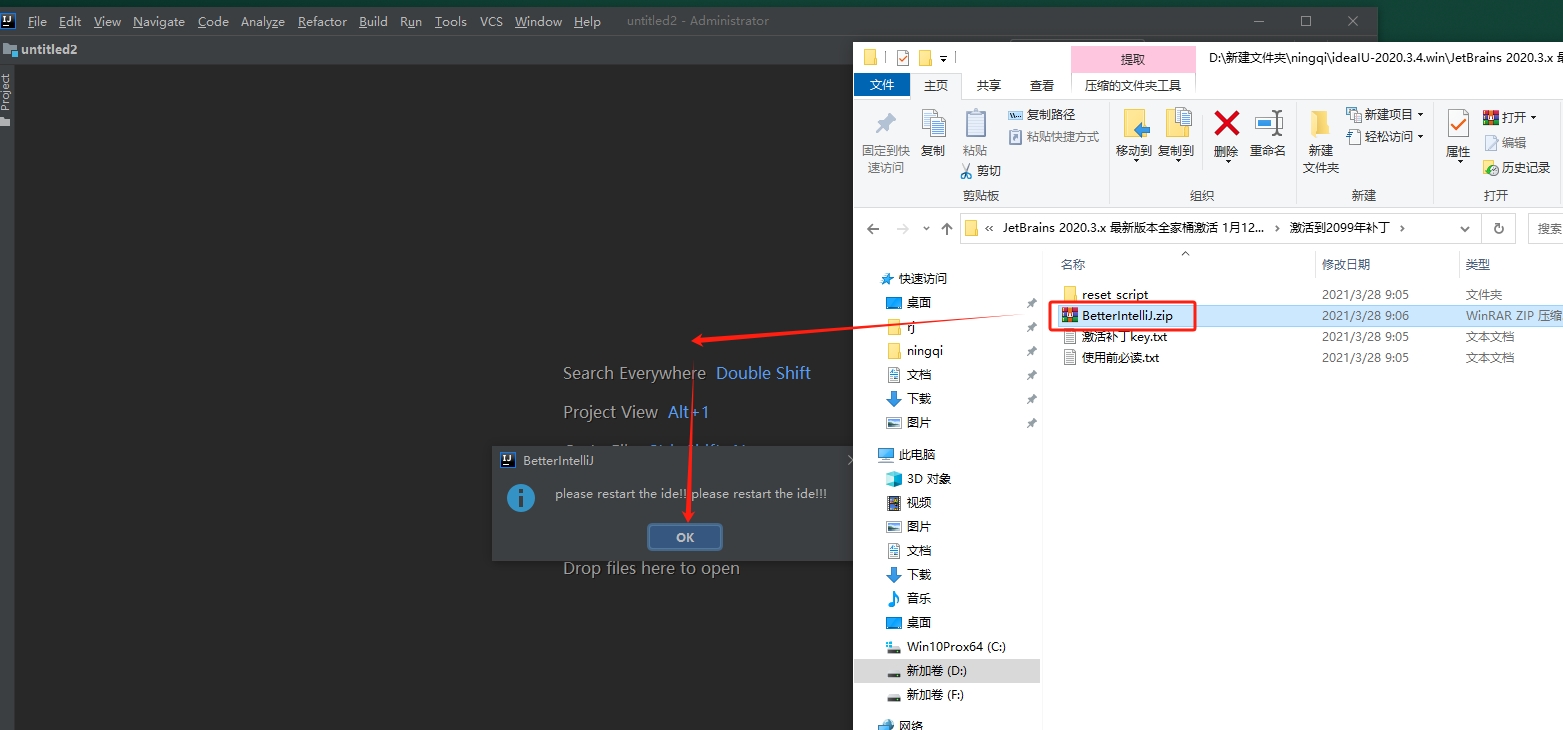Screen dimensions: 1563x730
Task: Click the 固定到快速访问 pin icon
Action: pyautogui.click(x=886, y=124)
